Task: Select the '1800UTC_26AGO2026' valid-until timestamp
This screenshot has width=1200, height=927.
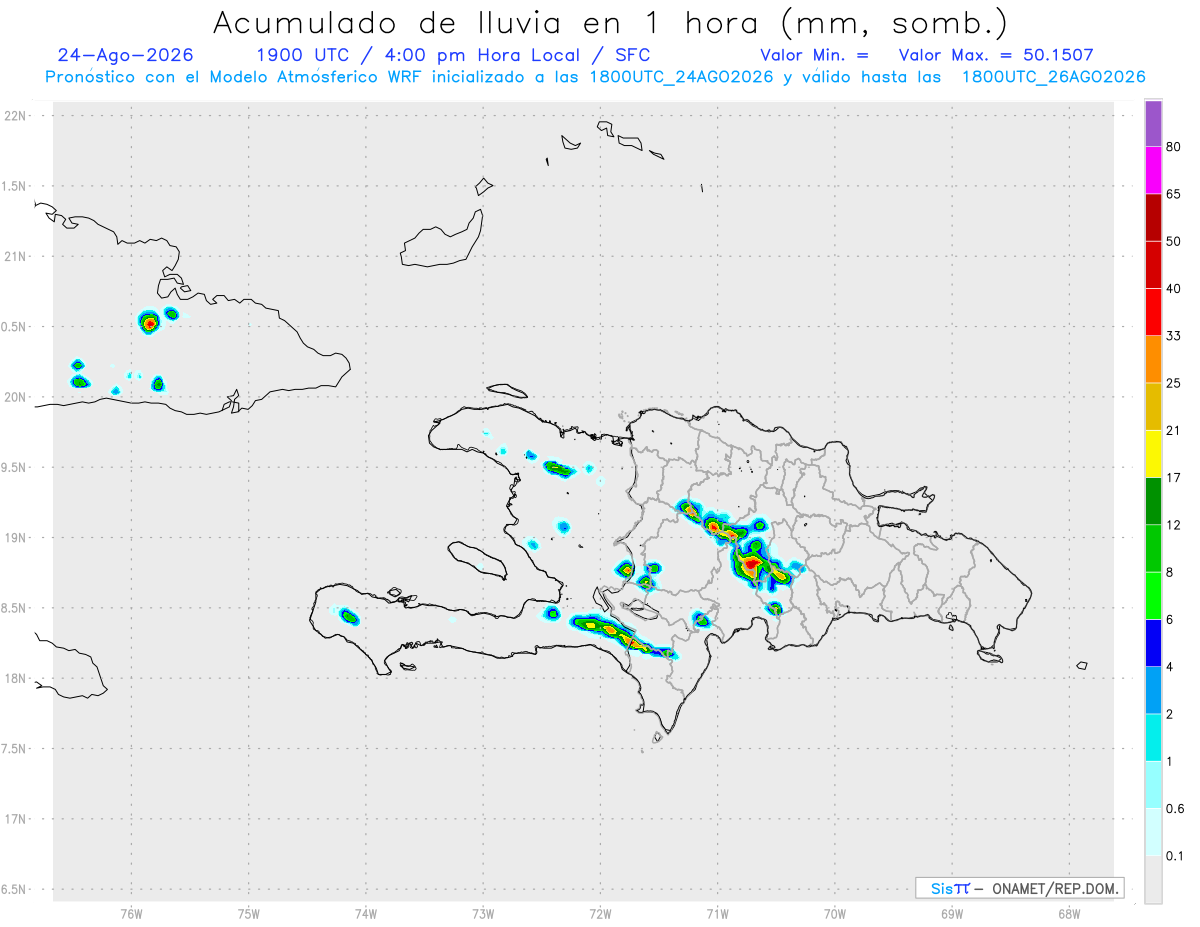Action: point(1053,77)
